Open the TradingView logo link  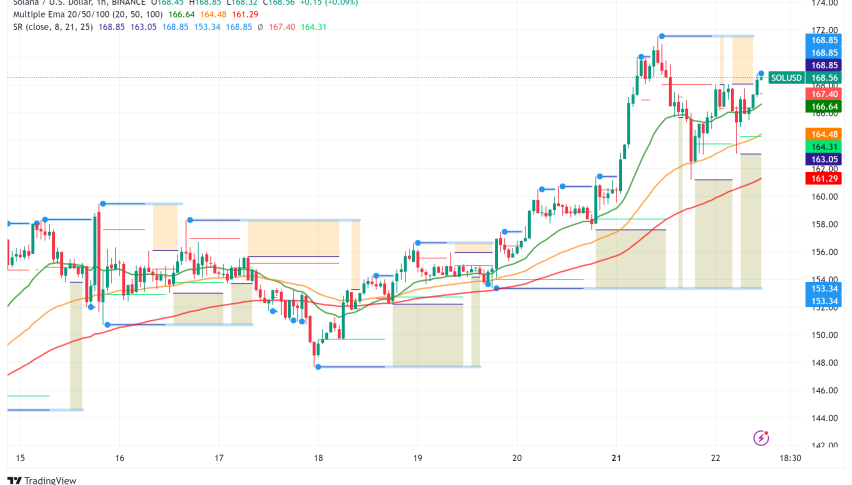click(42, 480)
